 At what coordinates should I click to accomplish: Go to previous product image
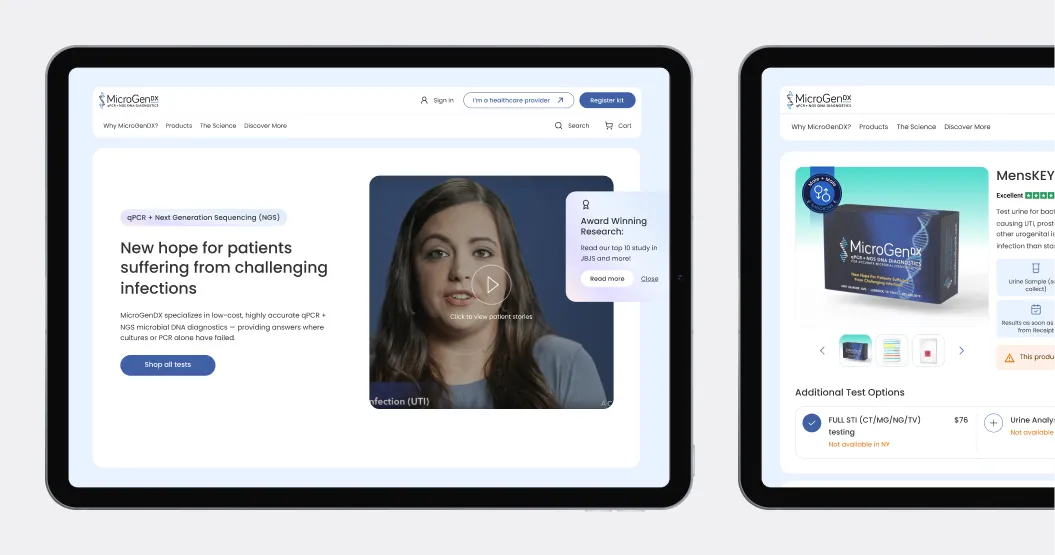[822, 350]
